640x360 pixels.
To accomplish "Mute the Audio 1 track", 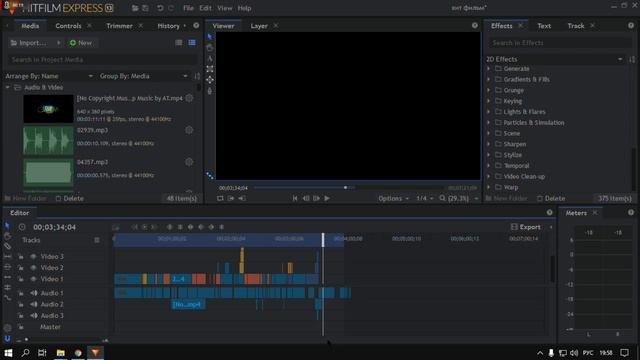I will pos(33,293).
